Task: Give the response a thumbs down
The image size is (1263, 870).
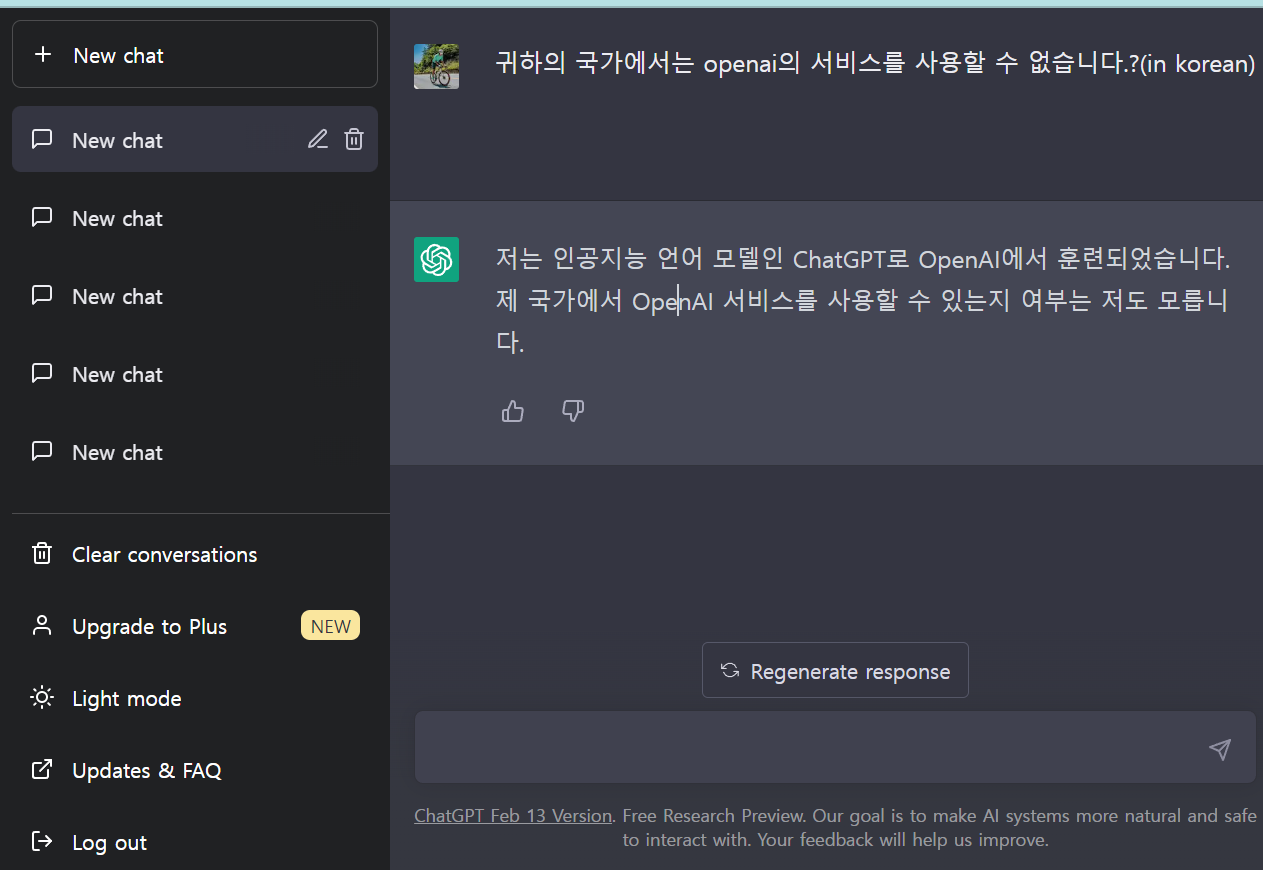Action: point(573,411)
